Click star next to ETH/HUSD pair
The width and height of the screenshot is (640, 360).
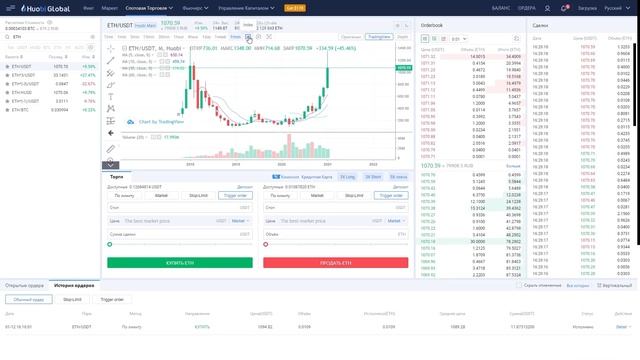tap(7, 93)
